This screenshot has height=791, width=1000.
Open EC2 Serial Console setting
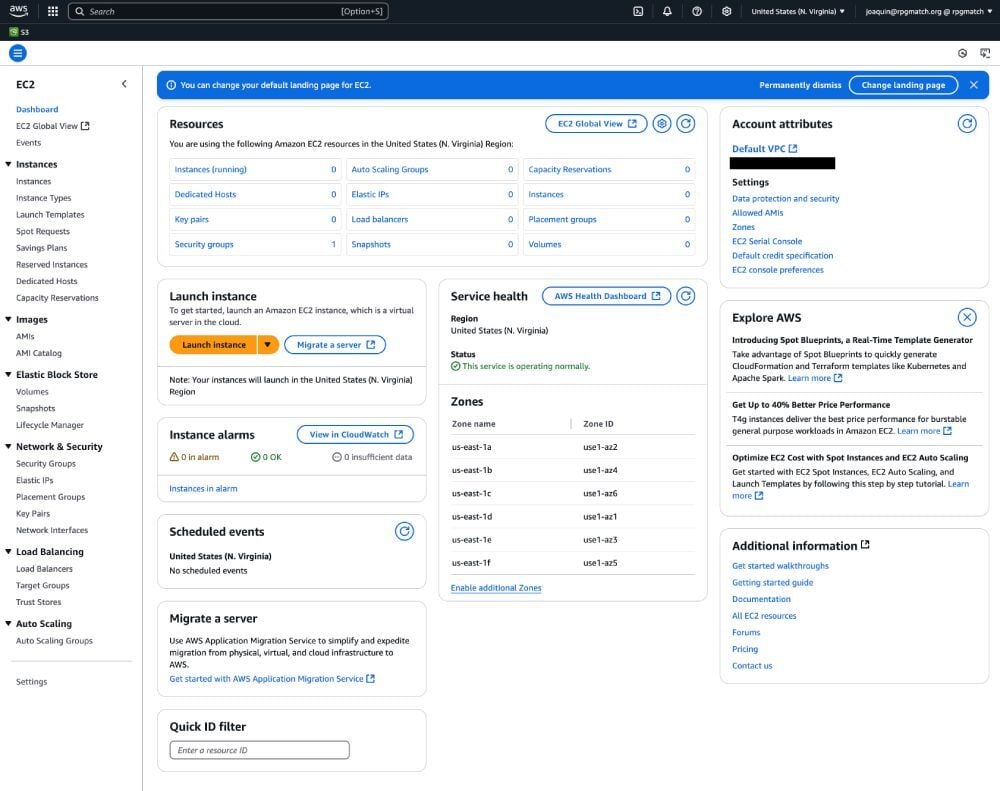tap(767, 242)
